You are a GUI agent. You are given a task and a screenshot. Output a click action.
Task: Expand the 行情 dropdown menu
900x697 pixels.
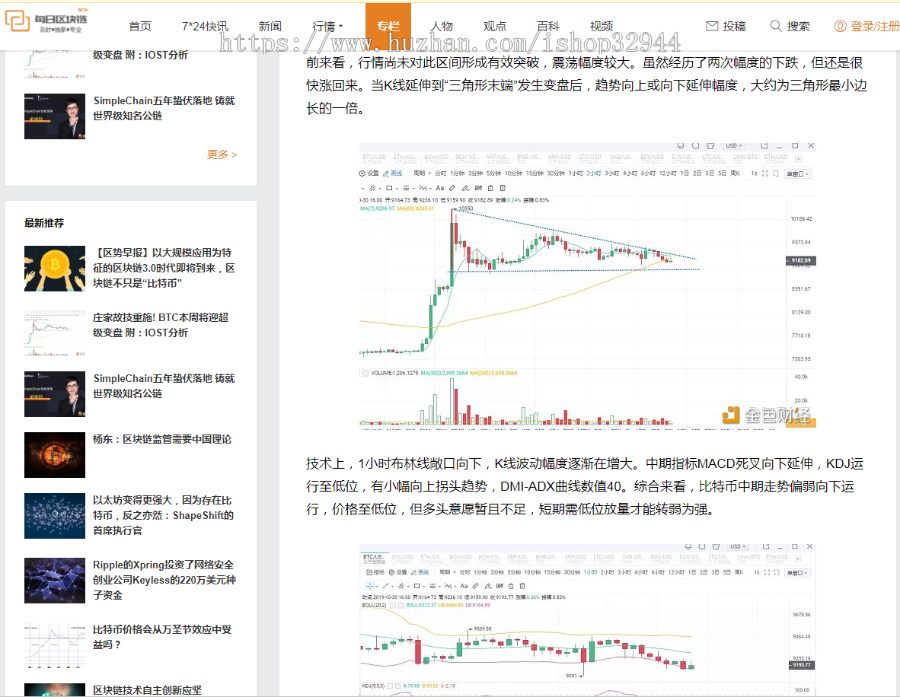pos(327,26)
